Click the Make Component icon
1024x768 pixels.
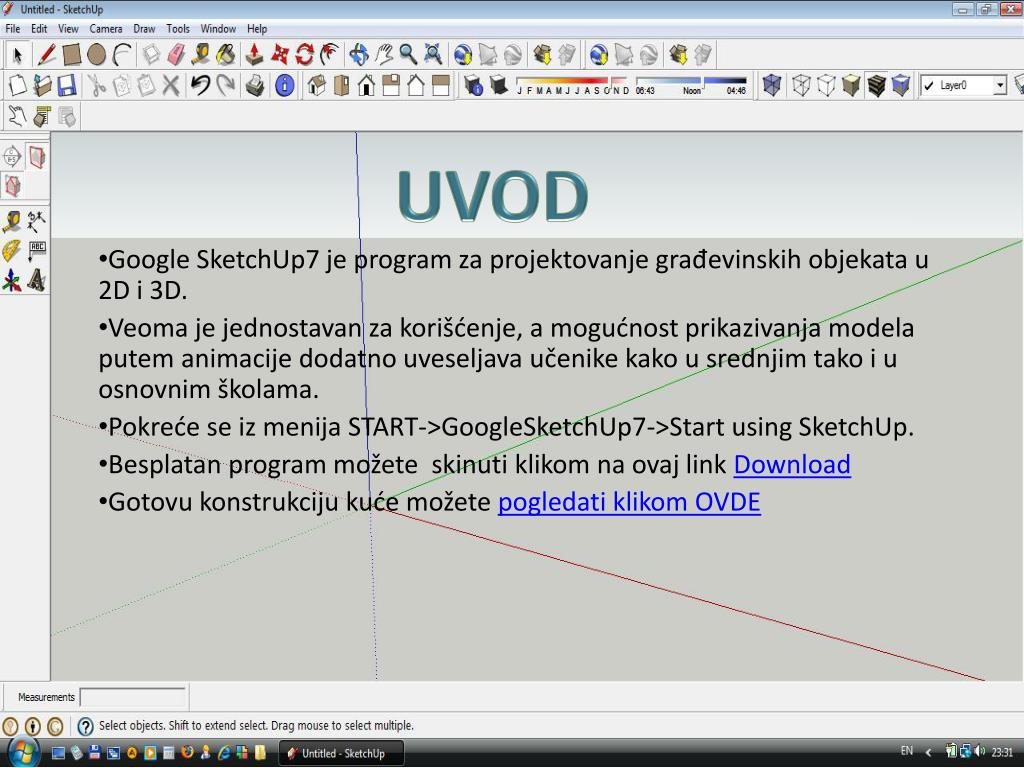(x=152, y=55)
